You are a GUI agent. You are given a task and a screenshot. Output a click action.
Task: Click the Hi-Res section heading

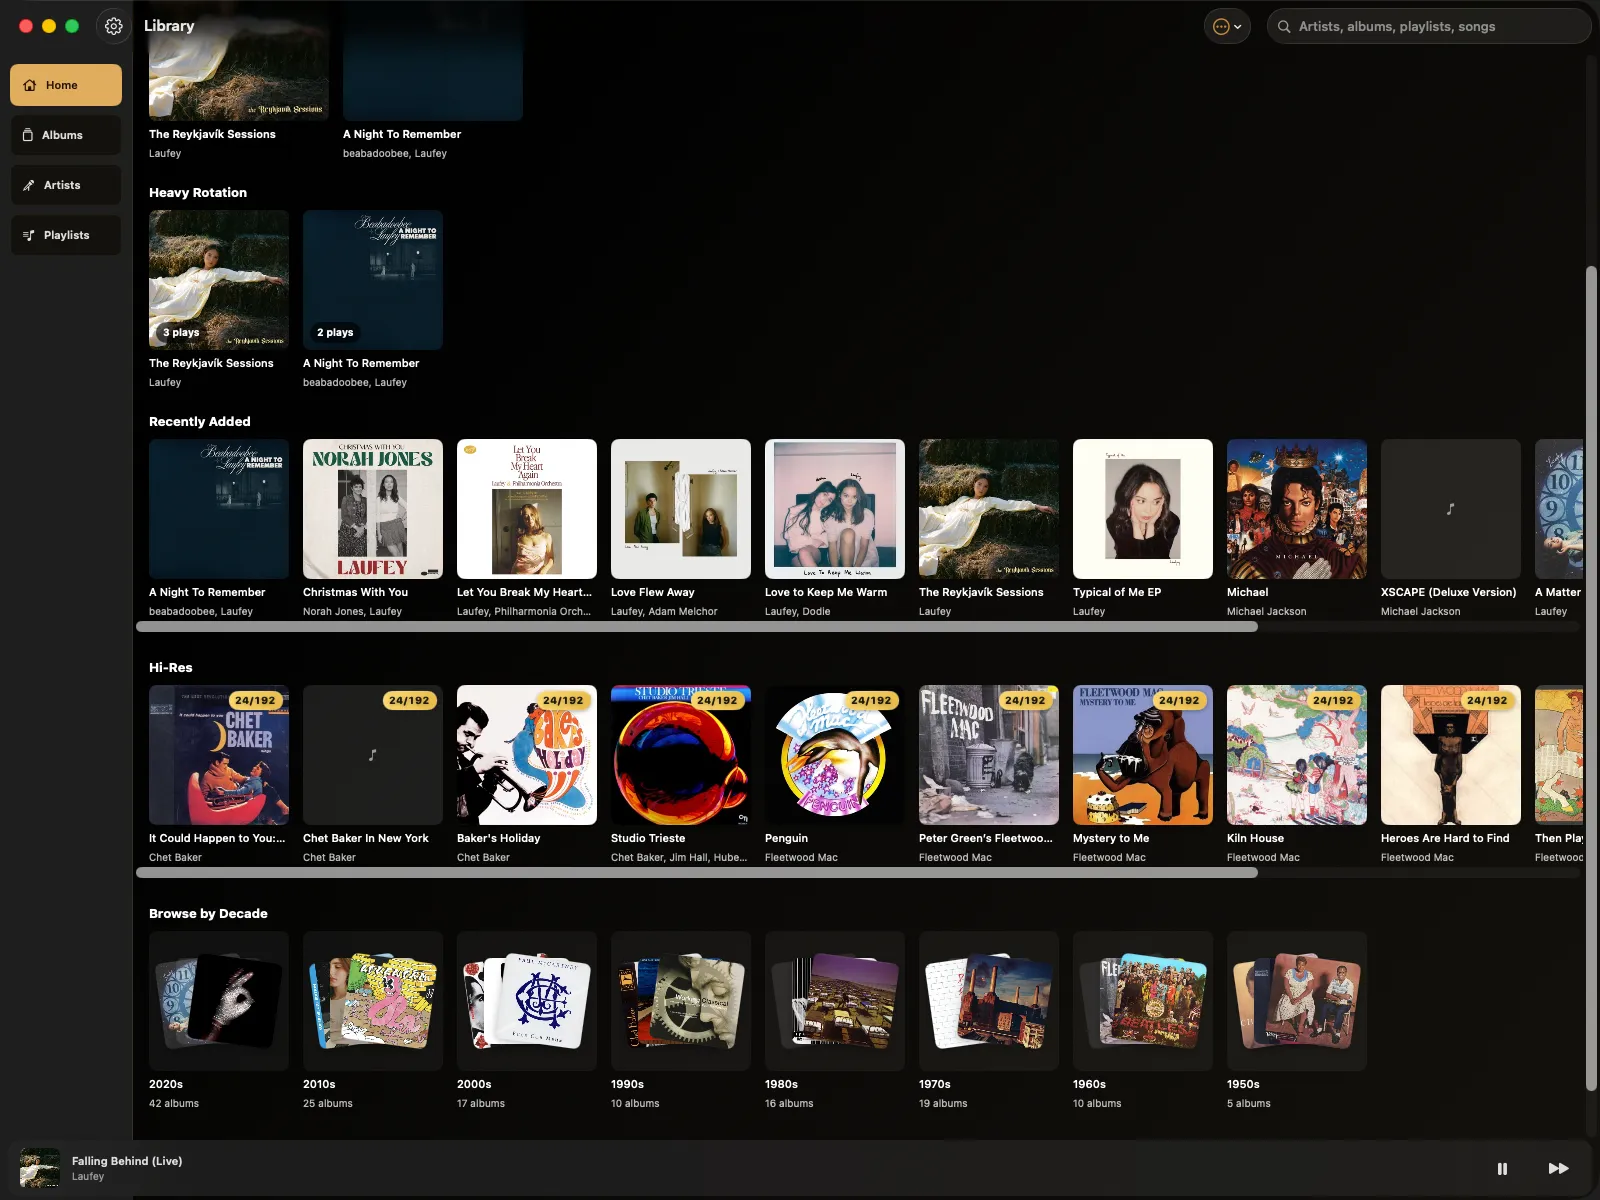point(171,668)
